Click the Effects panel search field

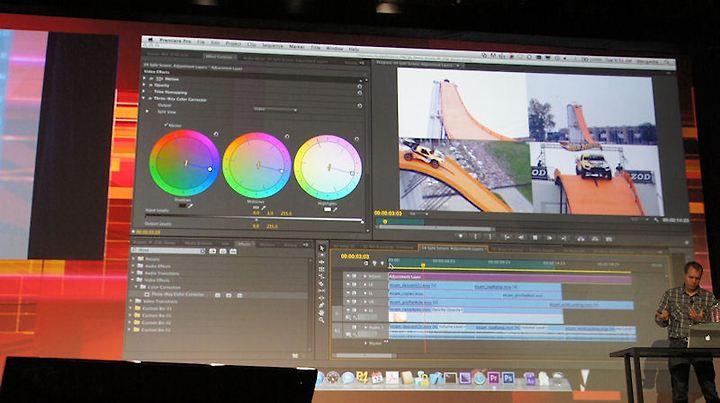(168, 250)
